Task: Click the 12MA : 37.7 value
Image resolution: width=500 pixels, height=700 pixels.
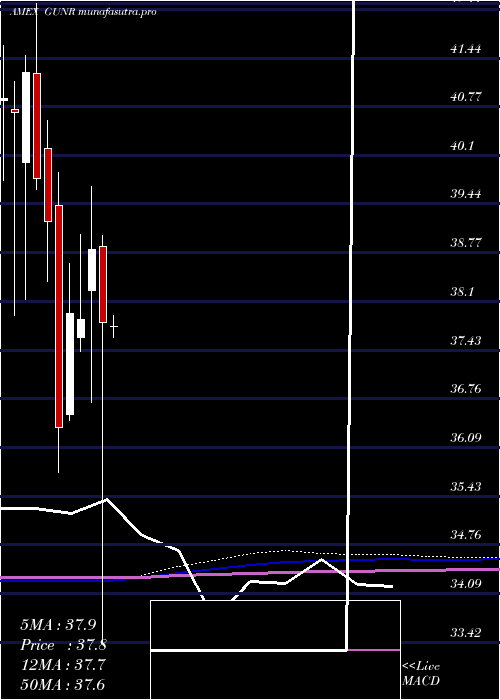Action: [62, 665]
